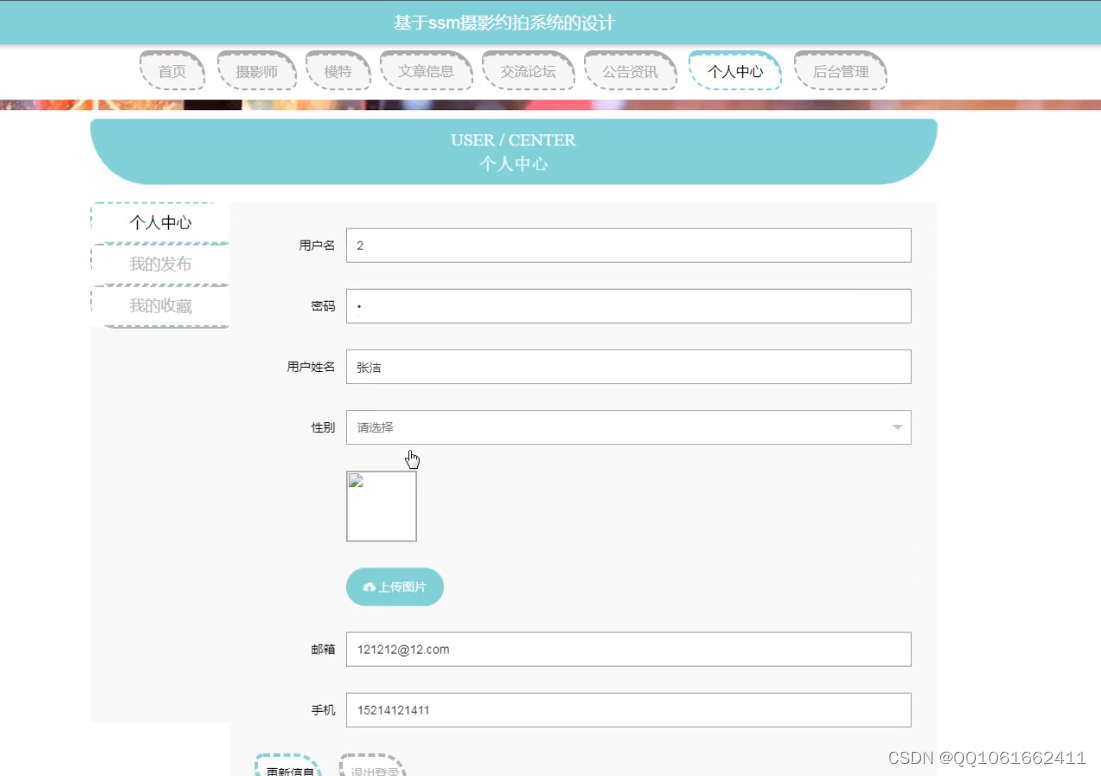Select 个人中心 in the left sidebar
The height and width of the screenshot is (776, 1101).
tap(160, 223)
